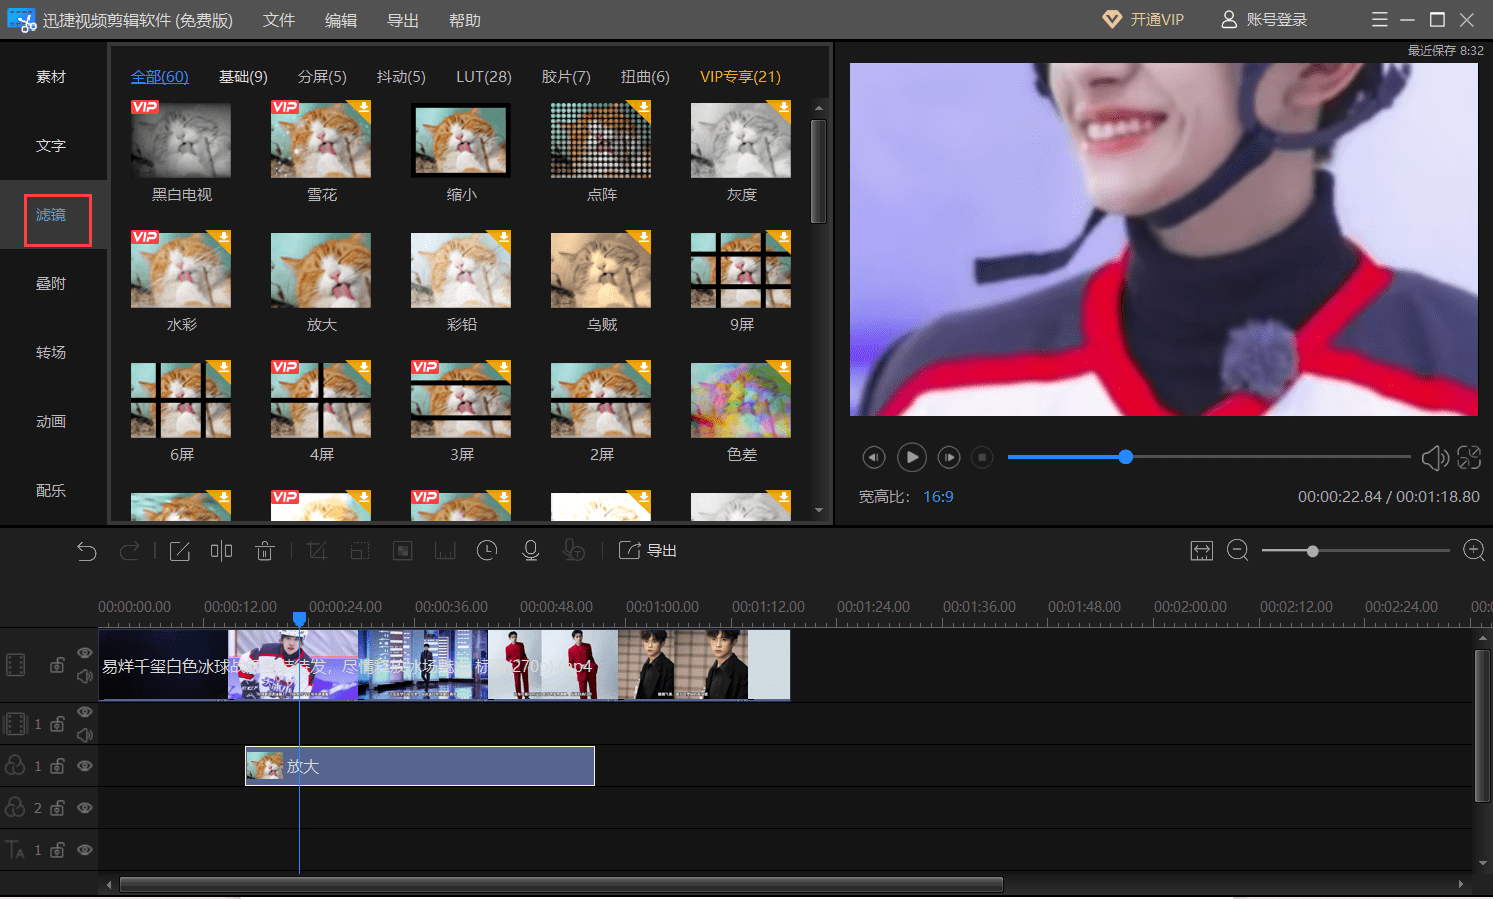1493x899 pixels.
Task: Click the undo arrow icon
Action: pos(87,551)
